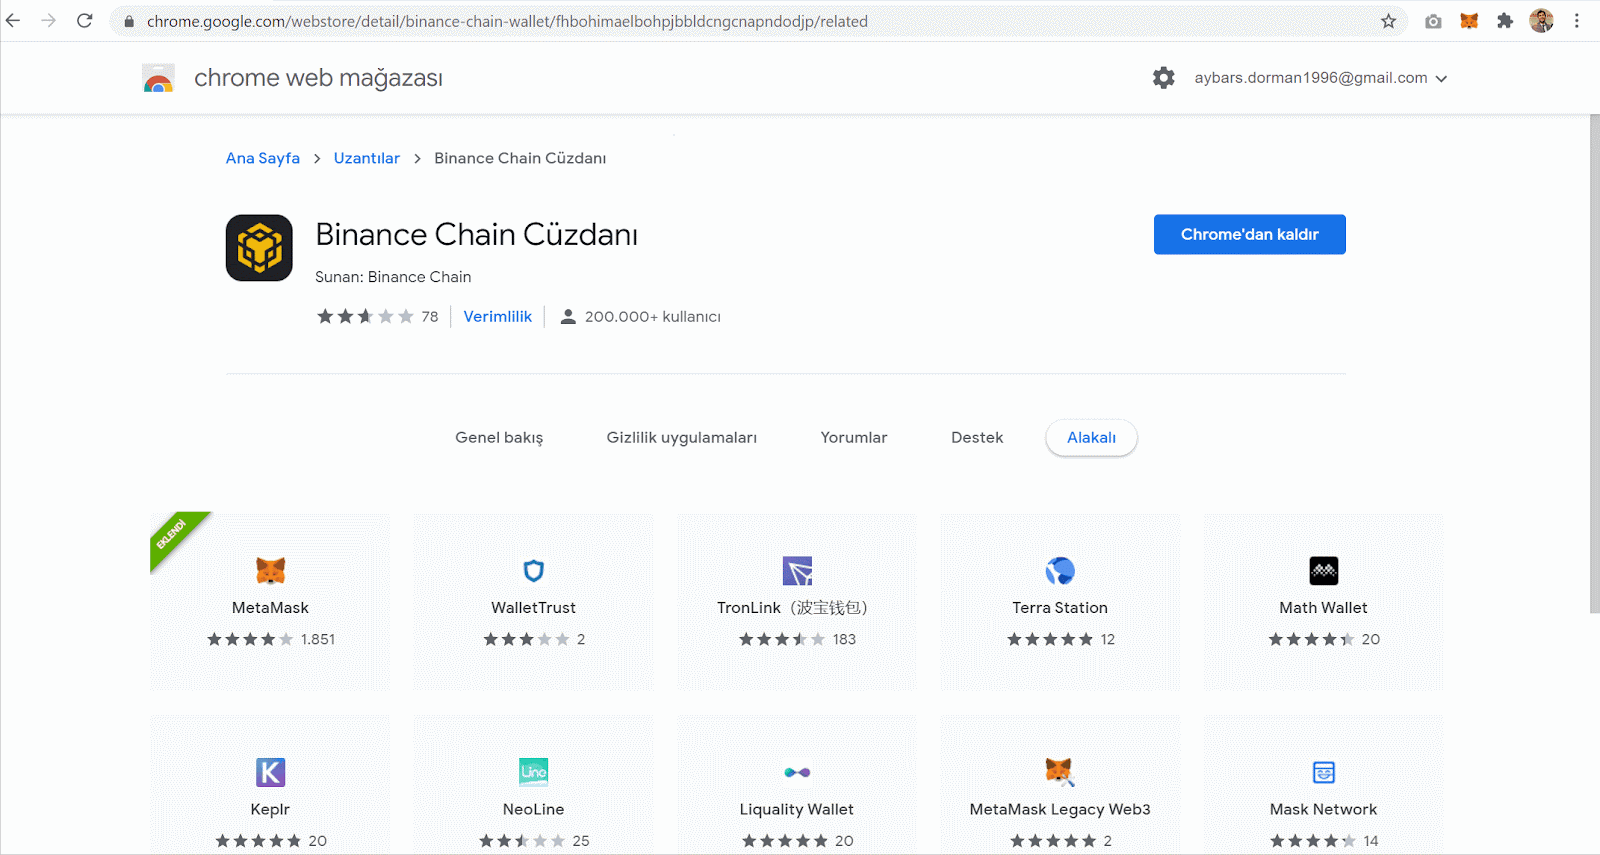Open the Liquality Wallet extension name
The height and width of the screenshot is (855, 1600).
796,810
